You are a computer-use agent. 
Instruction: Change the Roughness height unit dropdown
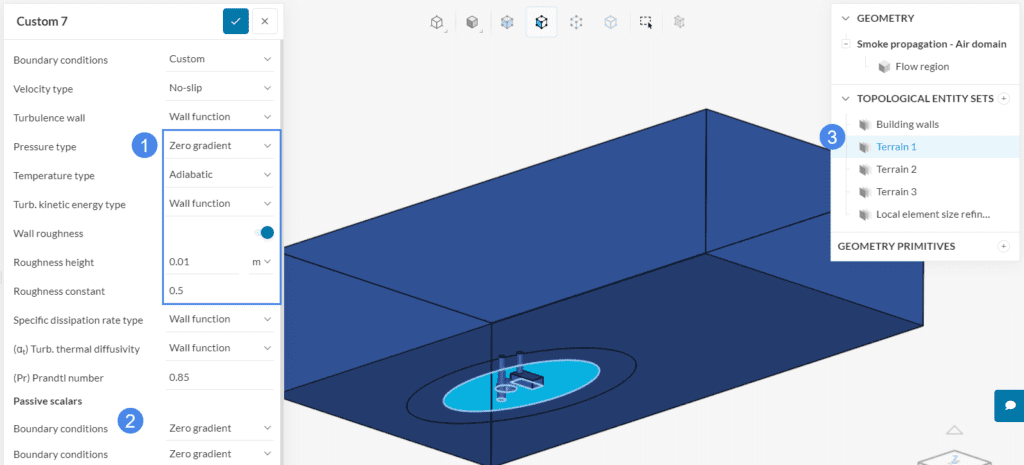(x=261, y=261)
